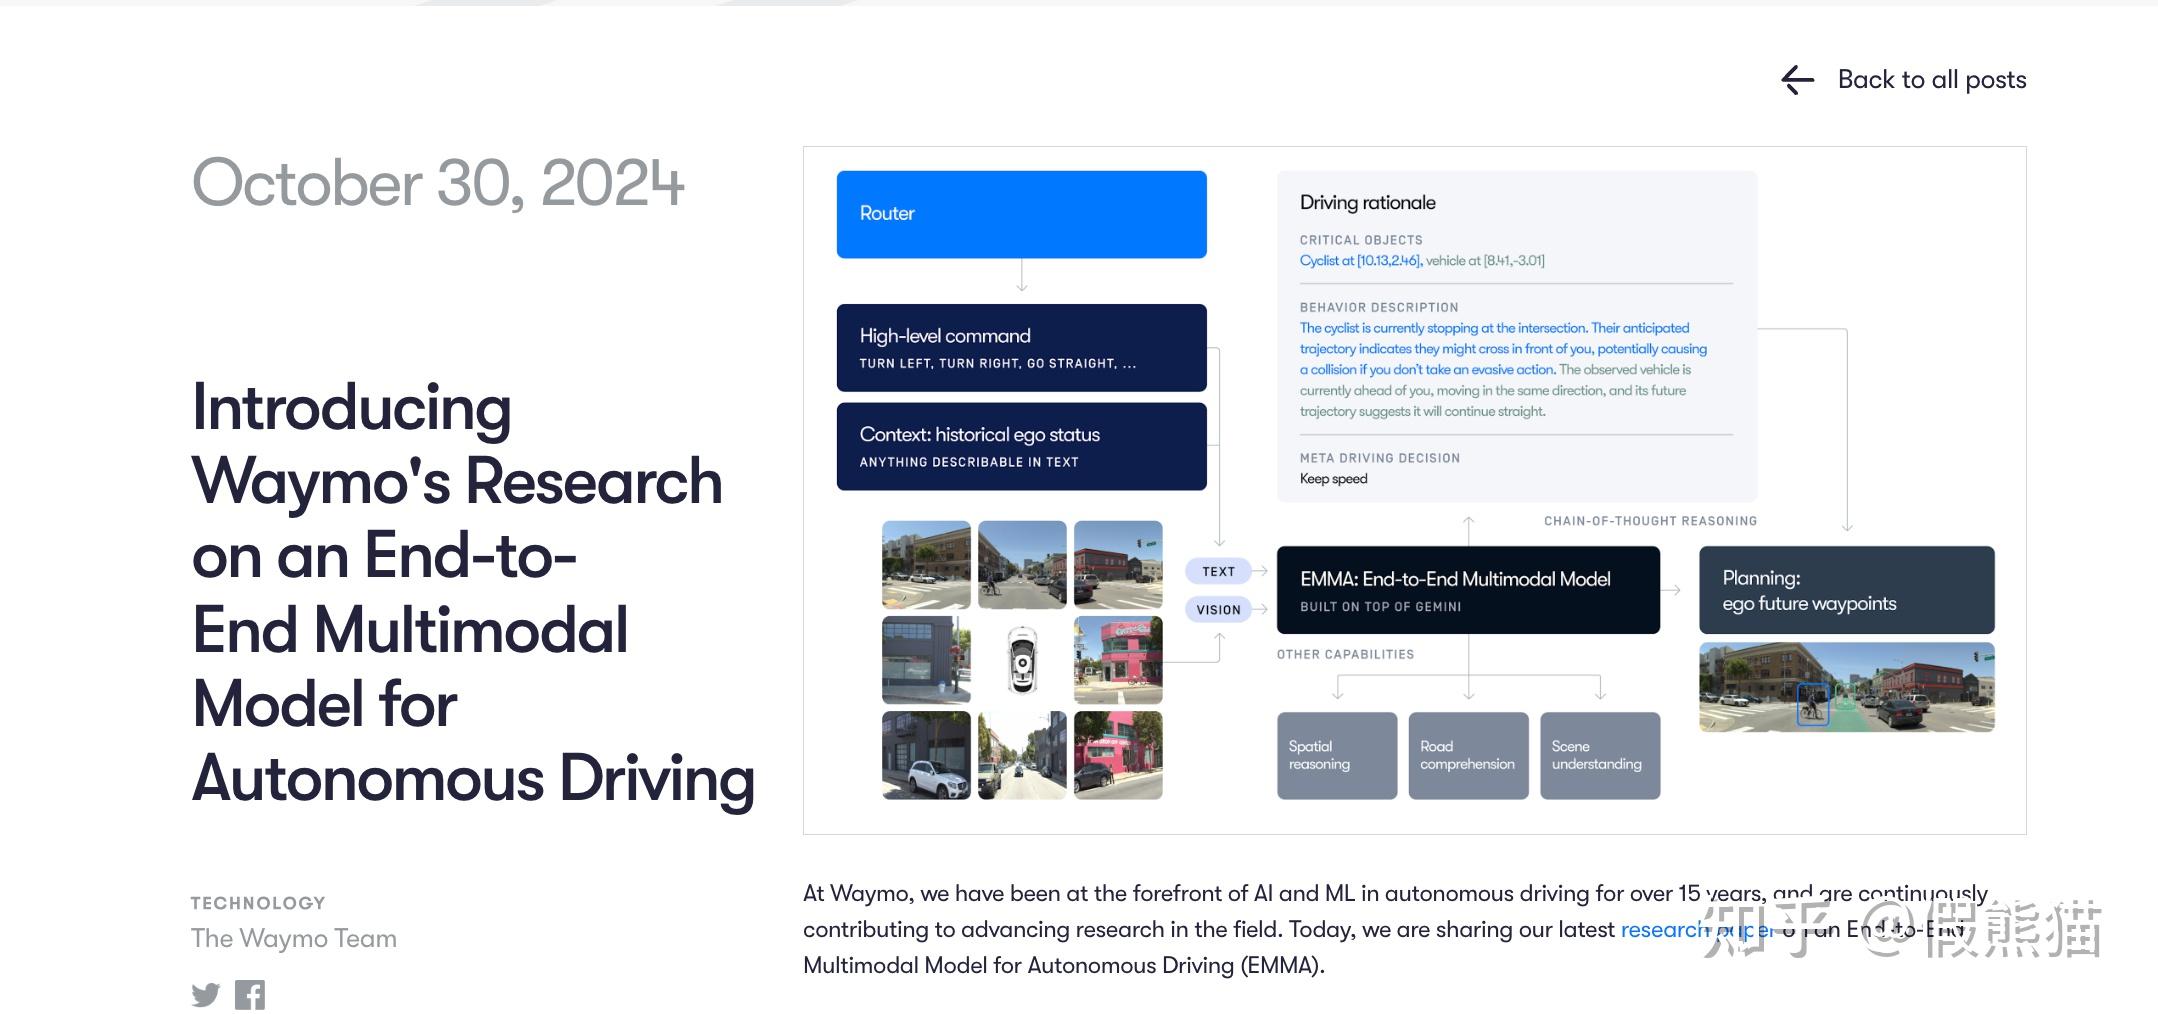
Task: Click the TECHNOLOGY category label
Action: pos(258,903)
